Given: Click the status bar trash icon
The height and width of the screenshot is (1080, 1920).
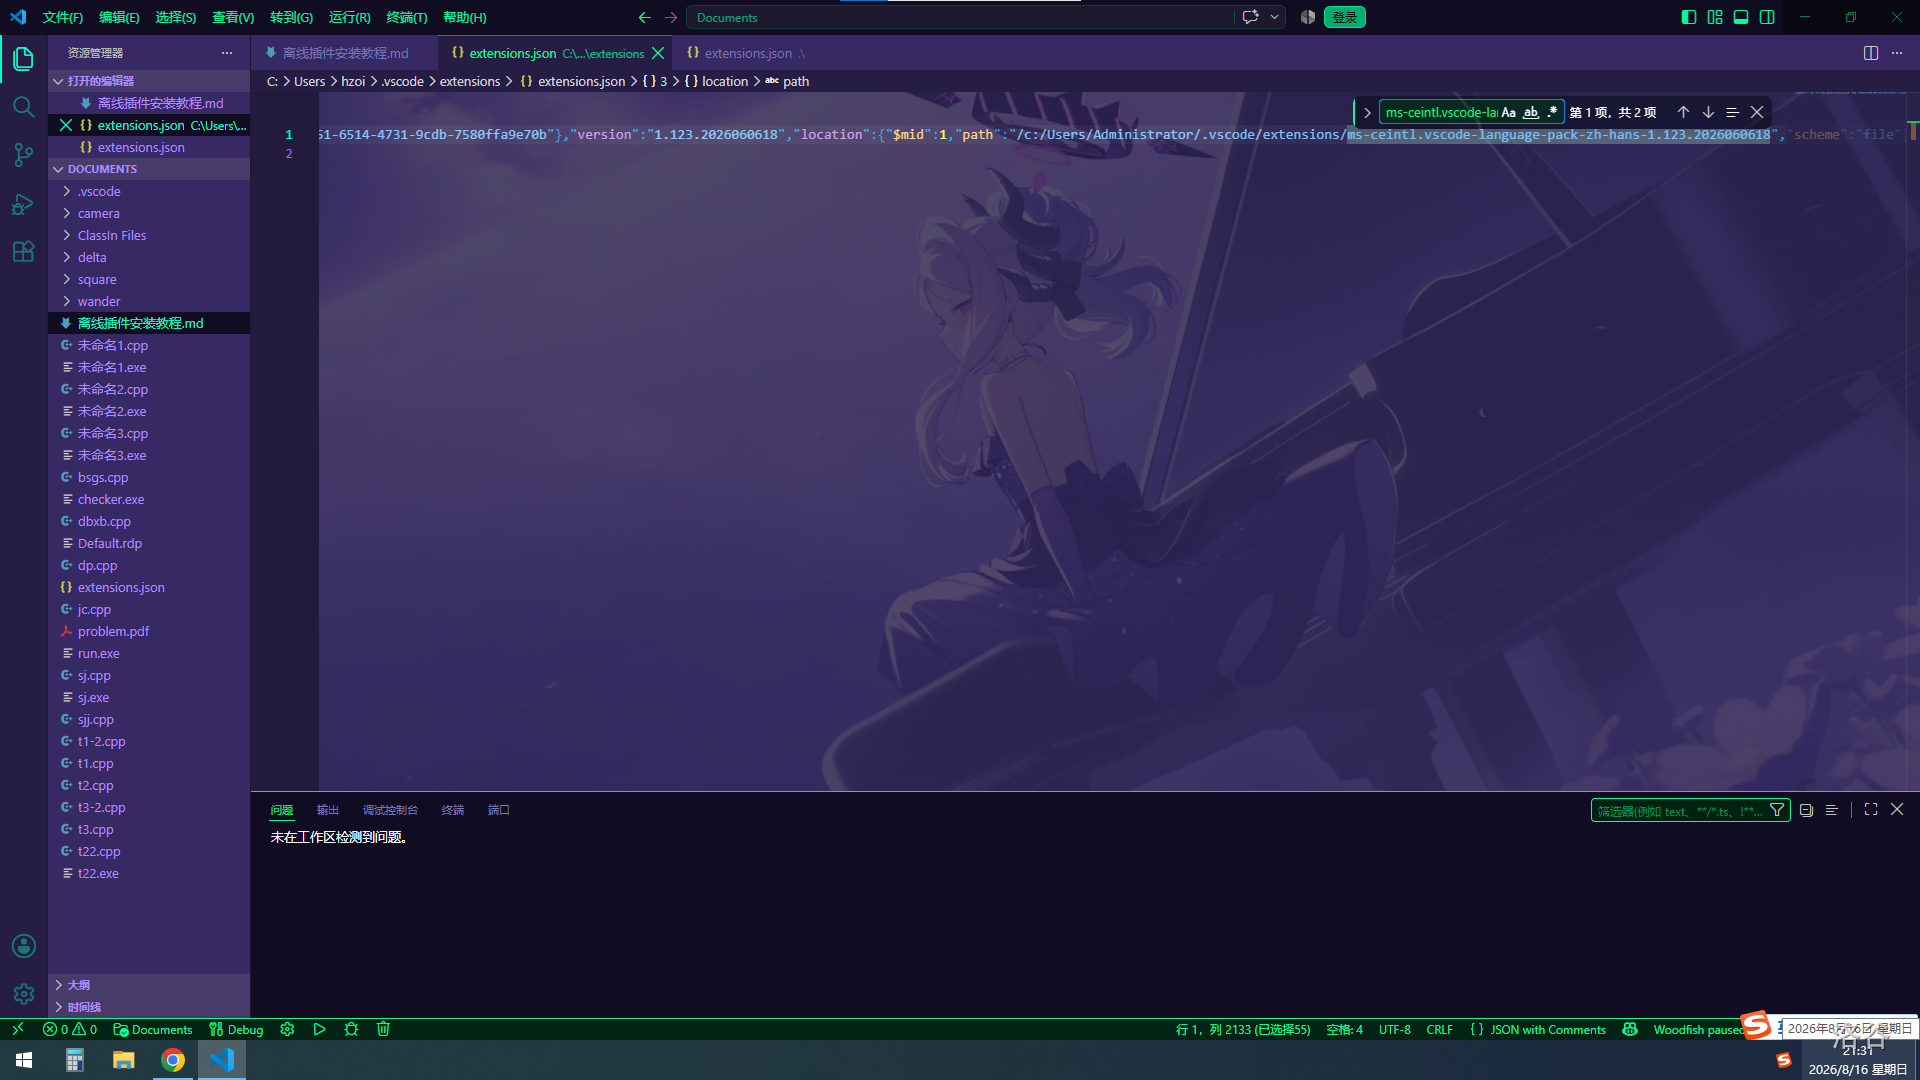Looking at the screenshot, I should tap(383, 1029).
